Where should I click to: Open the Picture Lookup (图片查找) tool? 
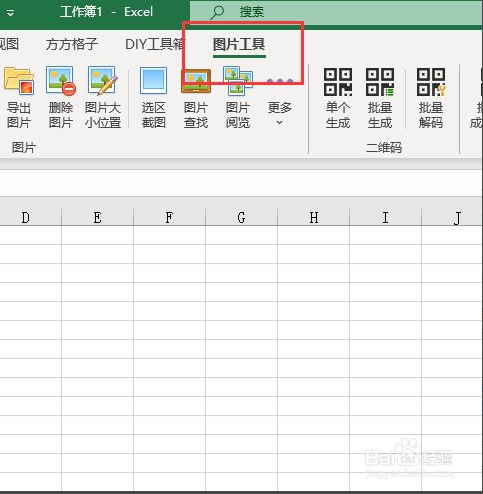(x=196, y=98)
